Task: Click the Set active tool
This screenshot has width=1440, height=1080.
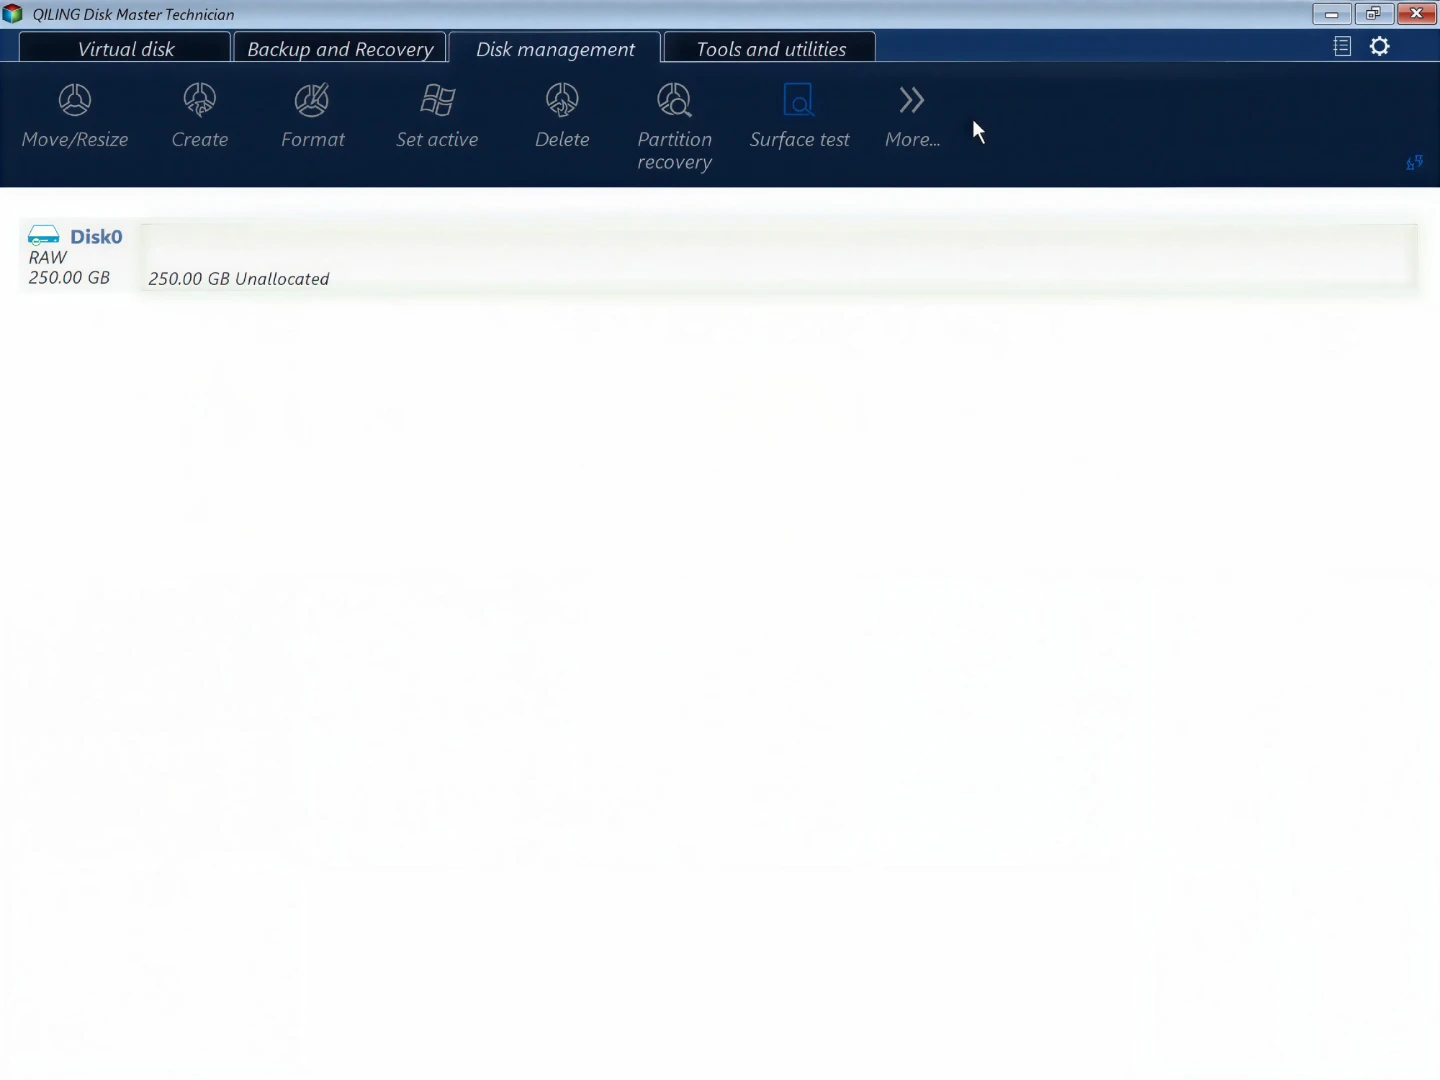Action: point(437,117)
